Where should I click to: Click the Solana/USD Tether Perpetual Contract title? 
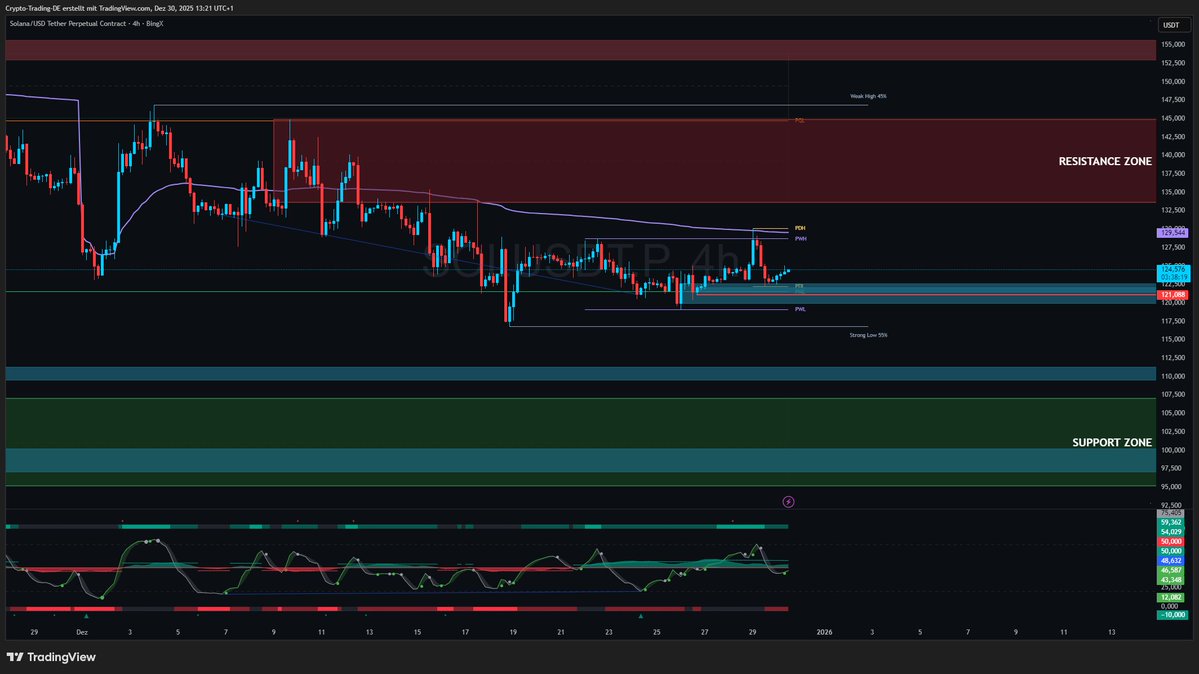[x=86, y=24]
